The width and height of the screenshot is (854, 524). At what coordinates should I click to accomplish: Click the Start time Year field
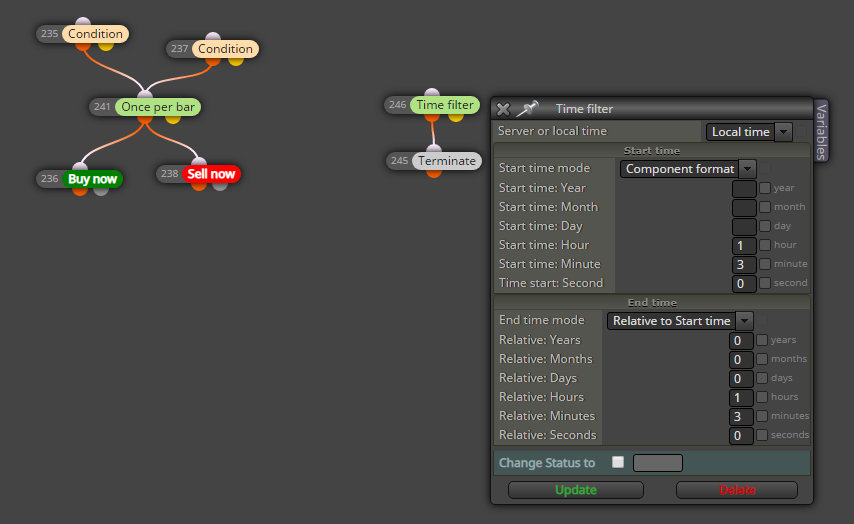[744, 188]
